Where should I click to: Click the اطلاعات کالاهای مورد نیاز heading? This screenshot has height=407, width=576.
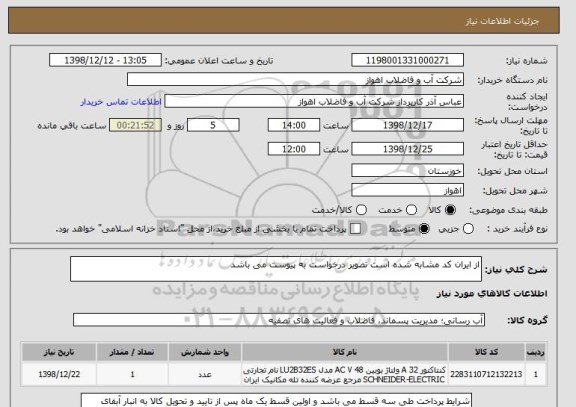(x=492, y=293)
